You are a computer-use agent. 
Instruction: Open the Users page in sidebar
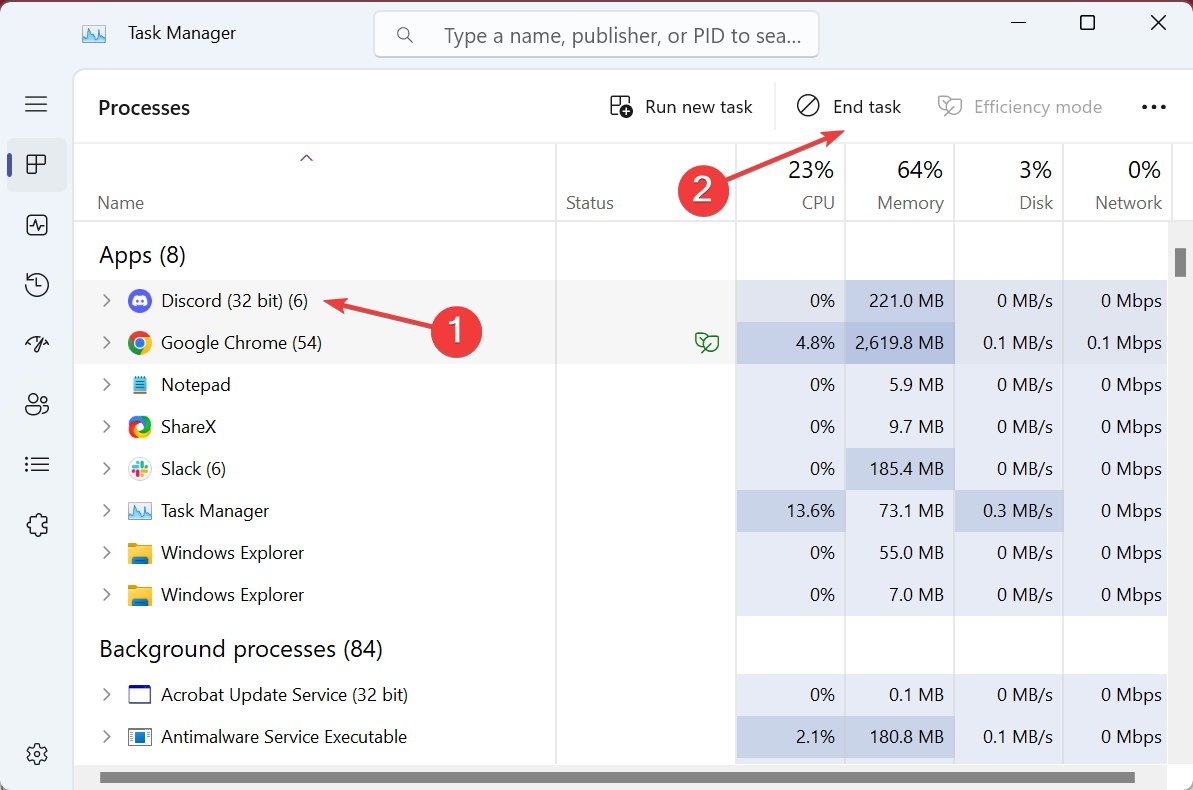(x=37, y=404)
